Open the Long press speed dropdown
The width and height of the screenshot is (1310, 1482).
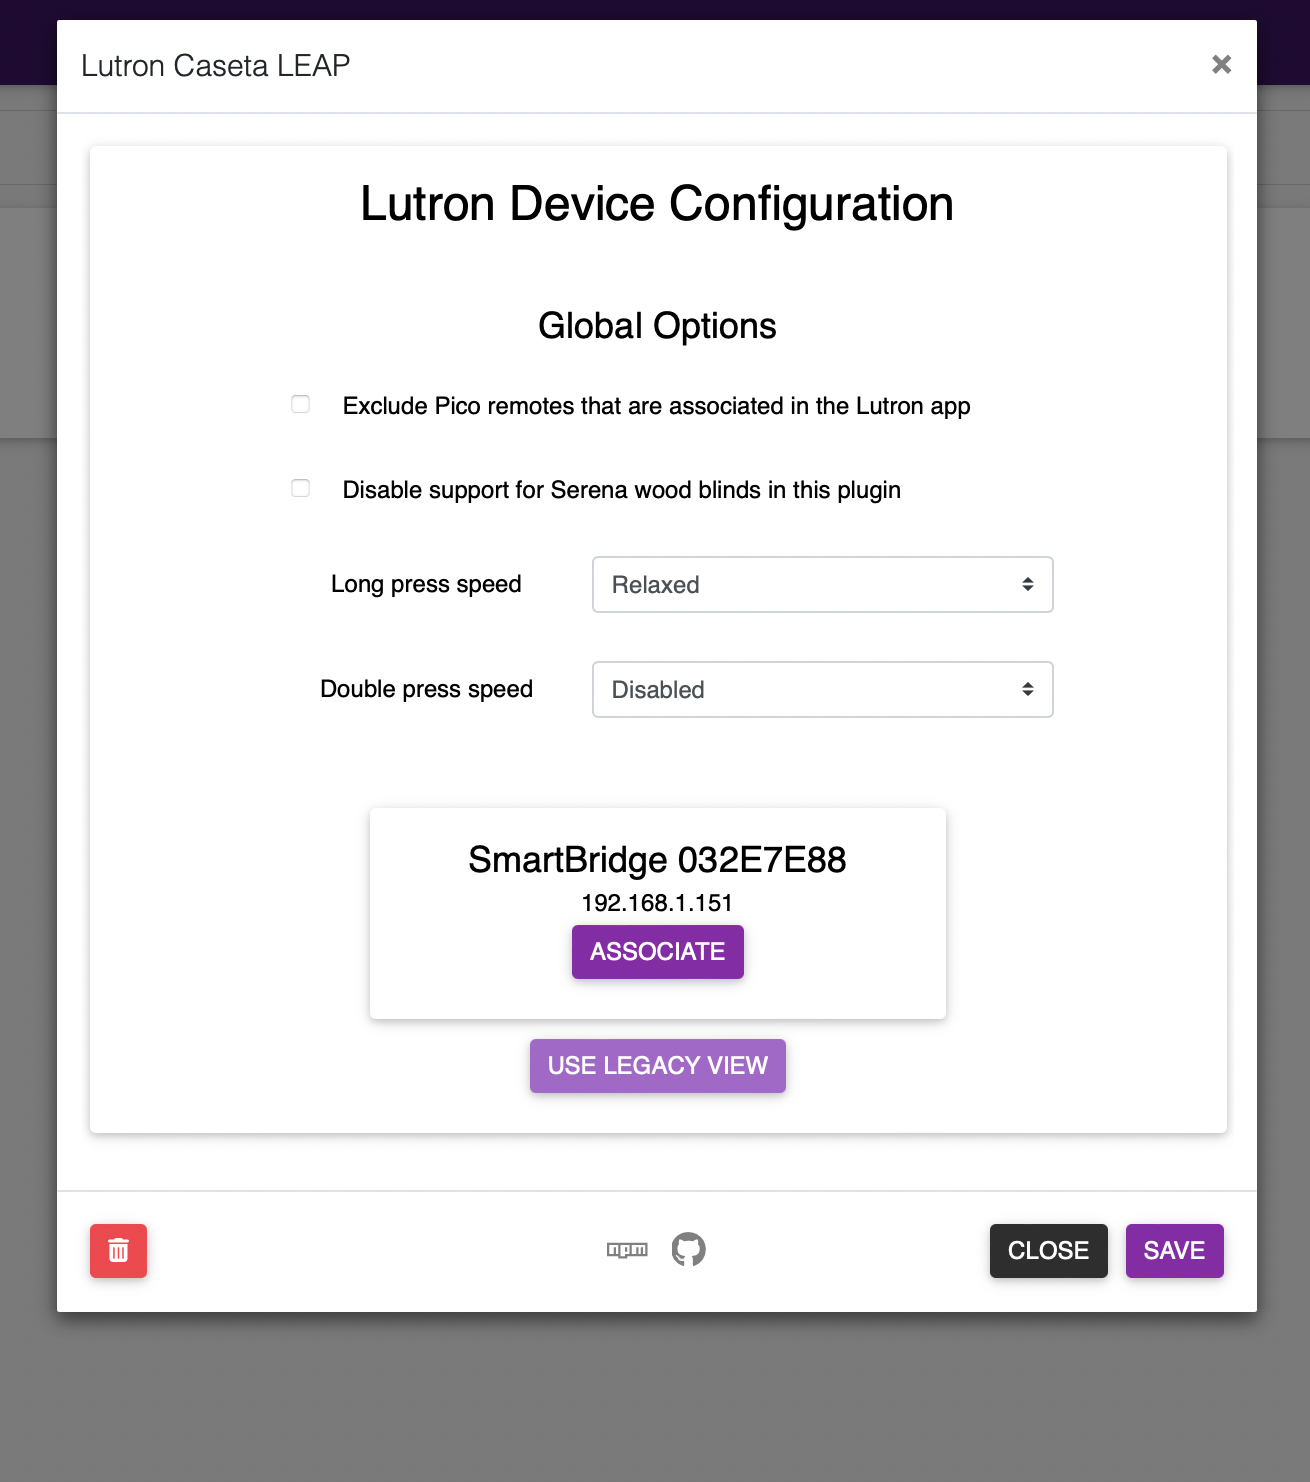(822, 585)
